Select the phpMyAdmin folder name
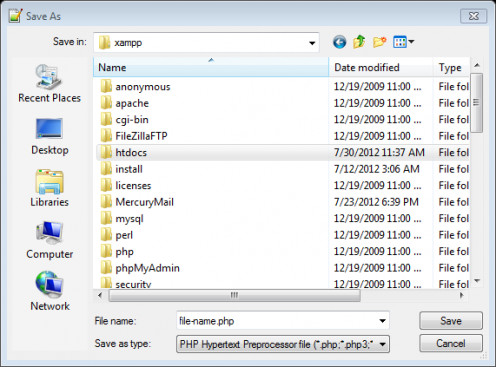Screen dimensions: 496x367 point(147,268)
